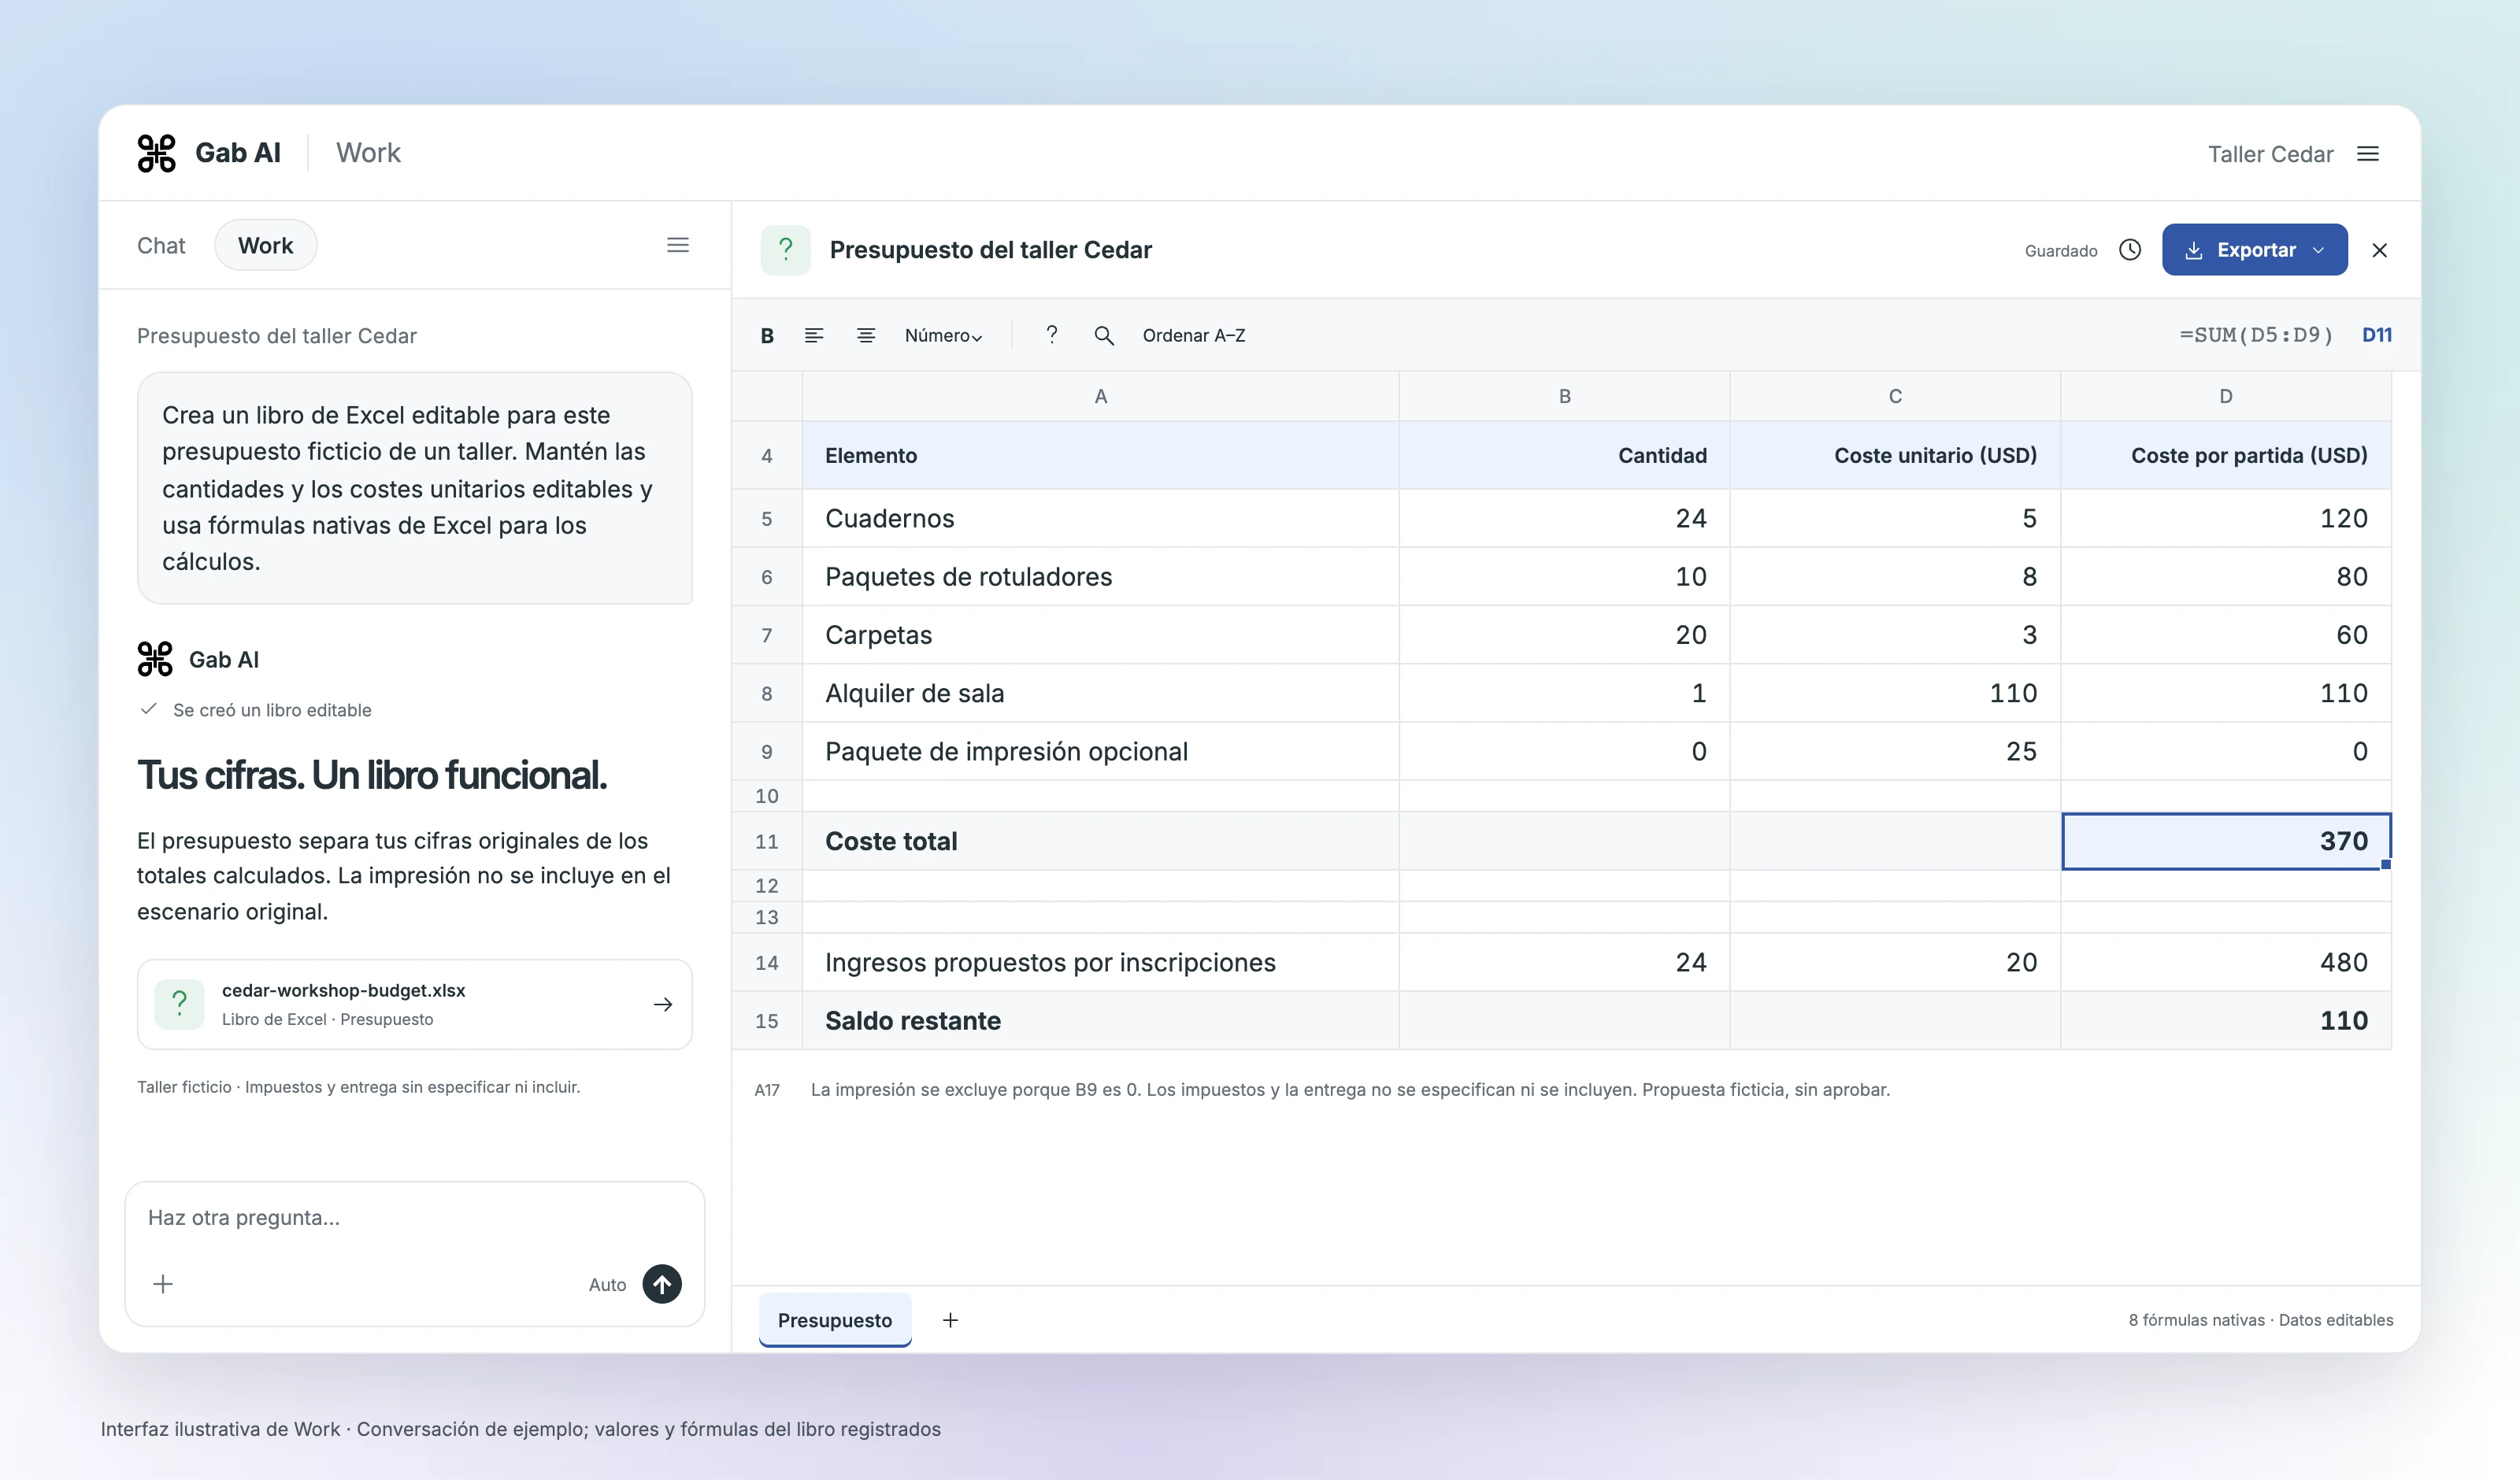This screenshot has width=2520, height=1480.
Task: Expand the Número format dropdown
Action: point(943,336)
